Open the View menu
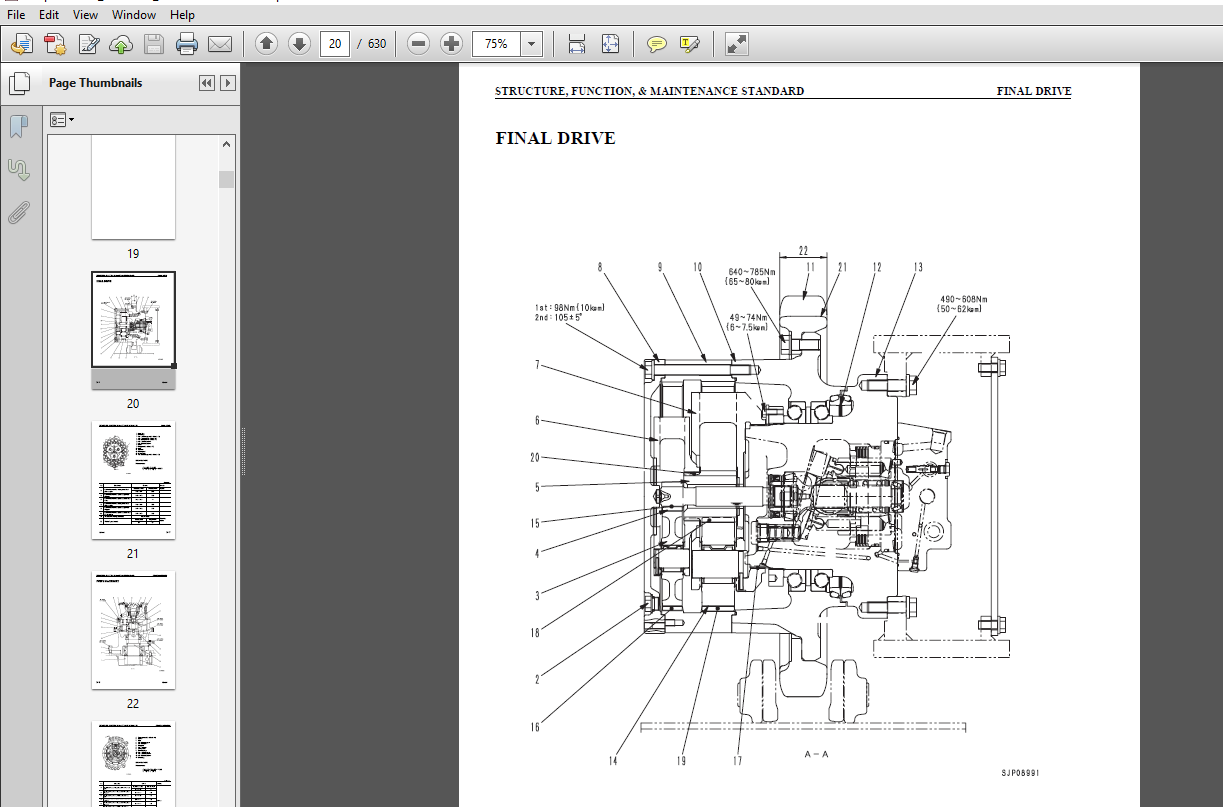The image size is (1223, 807). click(x=86, y=15)
